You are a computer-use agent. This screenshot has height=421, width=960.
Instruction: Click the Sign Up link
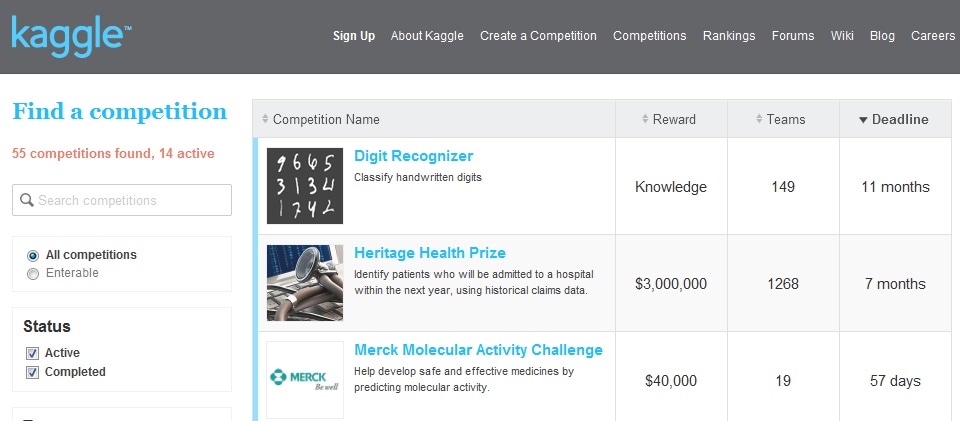pyautogui.click(x=354, y=36)
